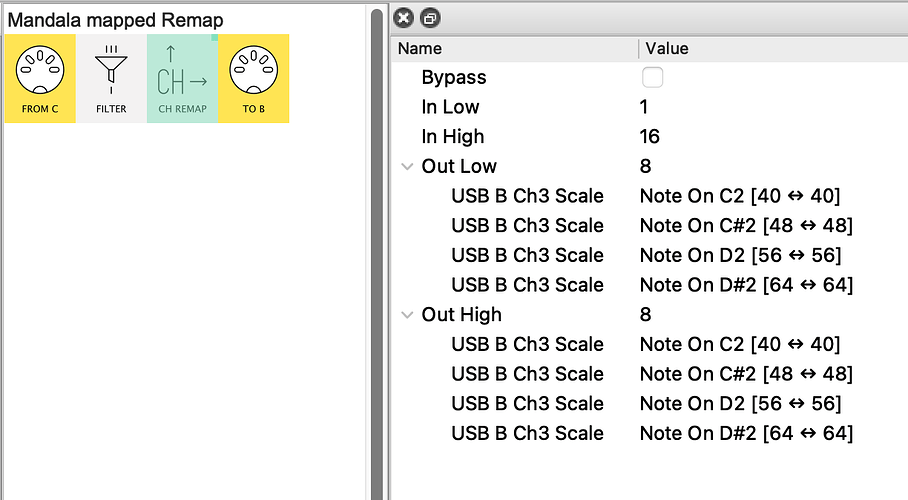Select the FROM C MIDI input module
The image size is (908, 500).
point(40,78)
